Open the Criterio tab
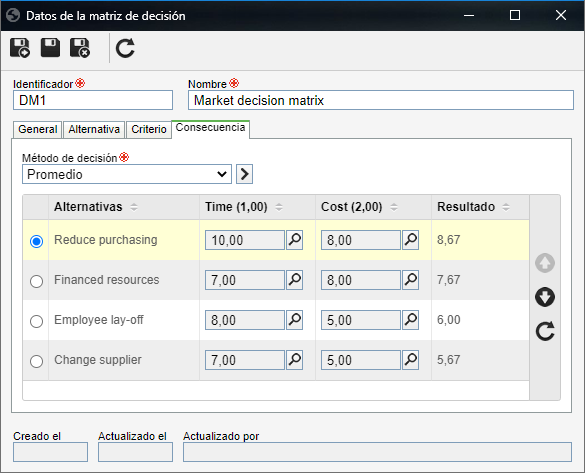 tap(149, 129)
